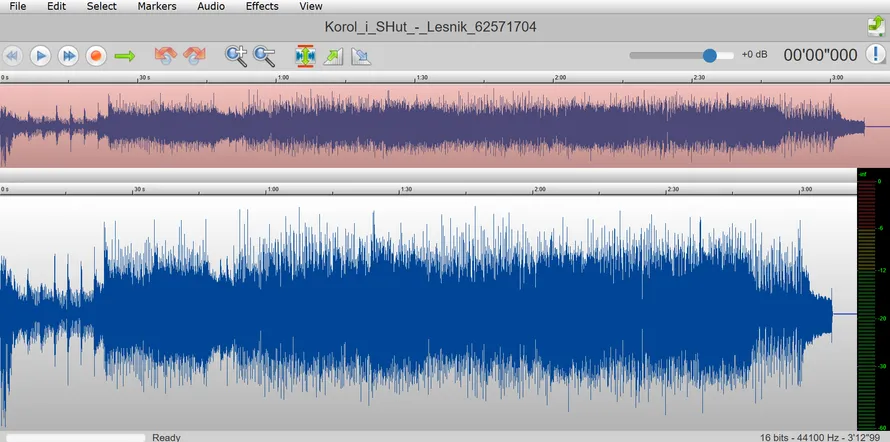Zoom in with the magnifier plus icon
Image resolution: width=890 pixels, height=442 pixels.
[236, 56]
